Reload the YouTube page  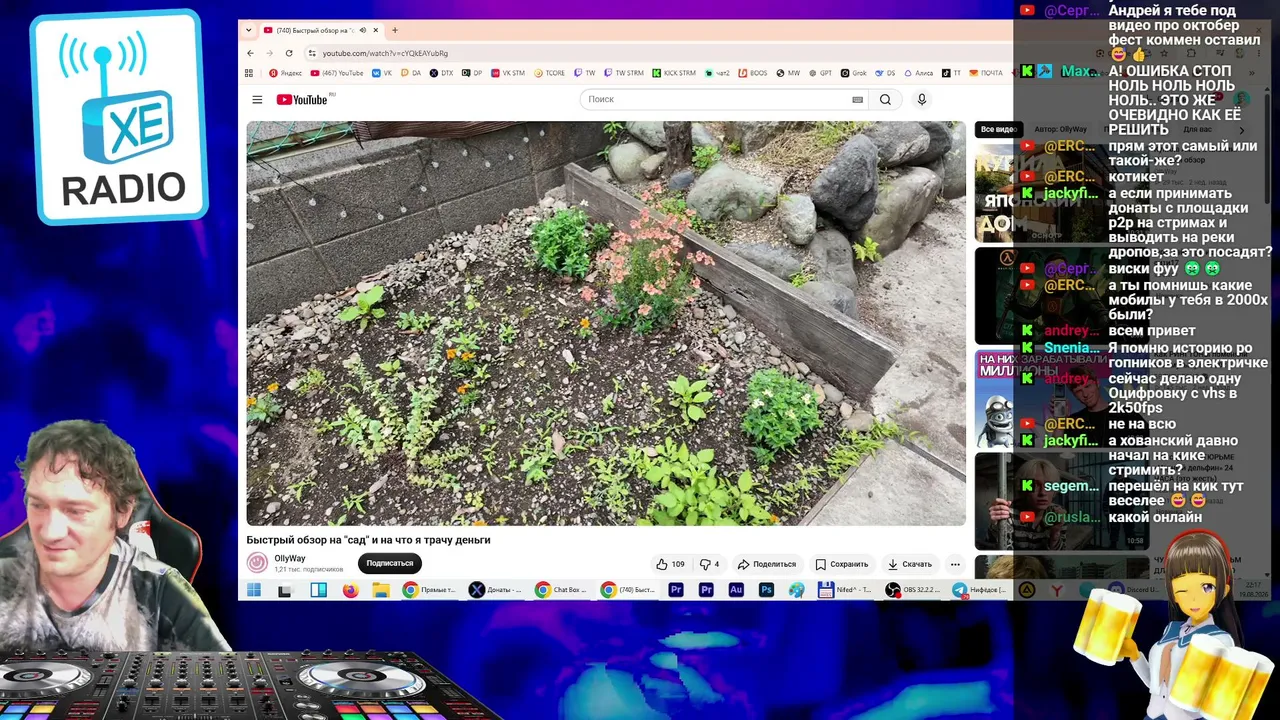click(x=289, y=53)
